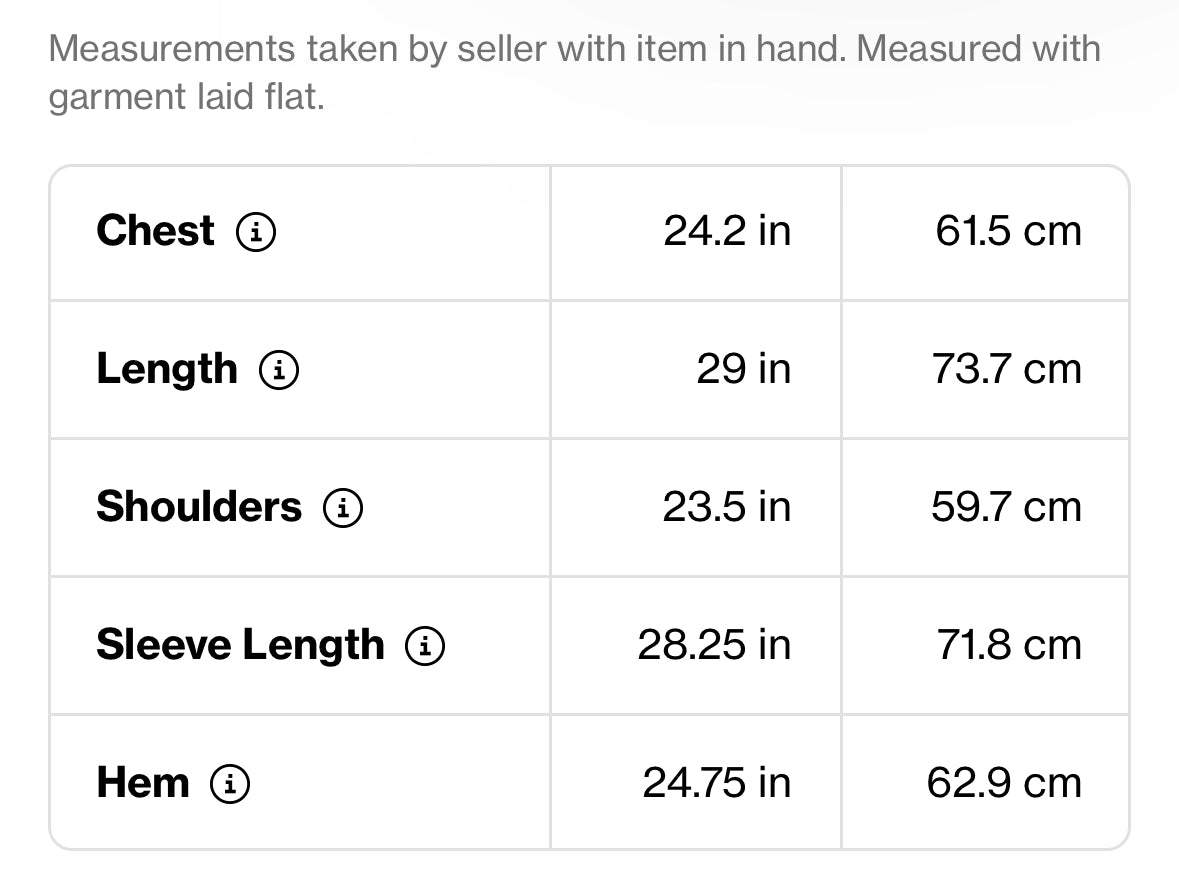Viewport: 1179px width, 889px height.
Task: Click the 23.5 in shoulders value
Action: pyautogui.click(x=727, y=507)
